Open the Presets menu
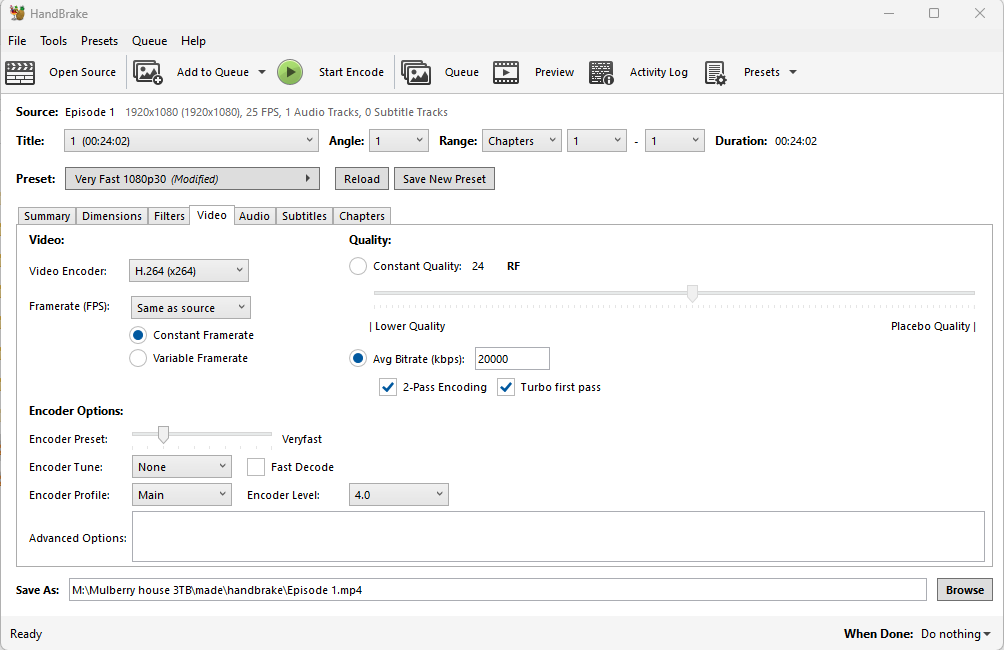The height and width of the screenshot is (650, 1004). 99,40
